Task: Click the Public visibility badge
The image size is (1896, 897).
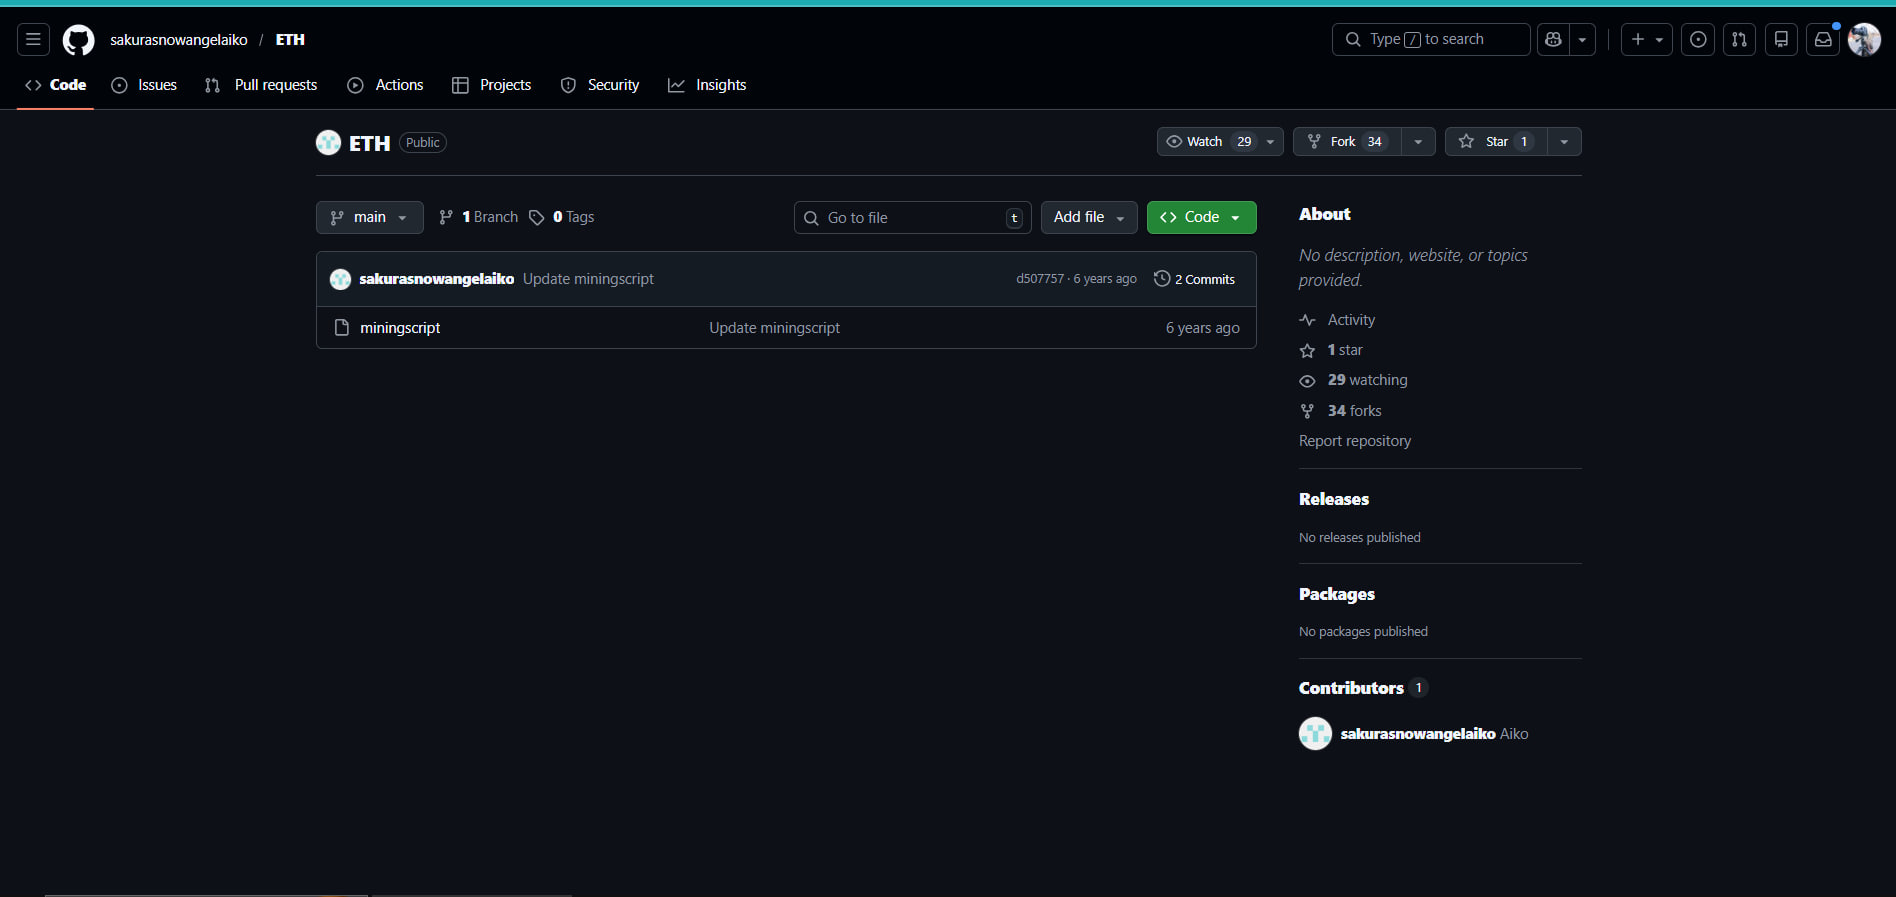Action: coord(423,143)
